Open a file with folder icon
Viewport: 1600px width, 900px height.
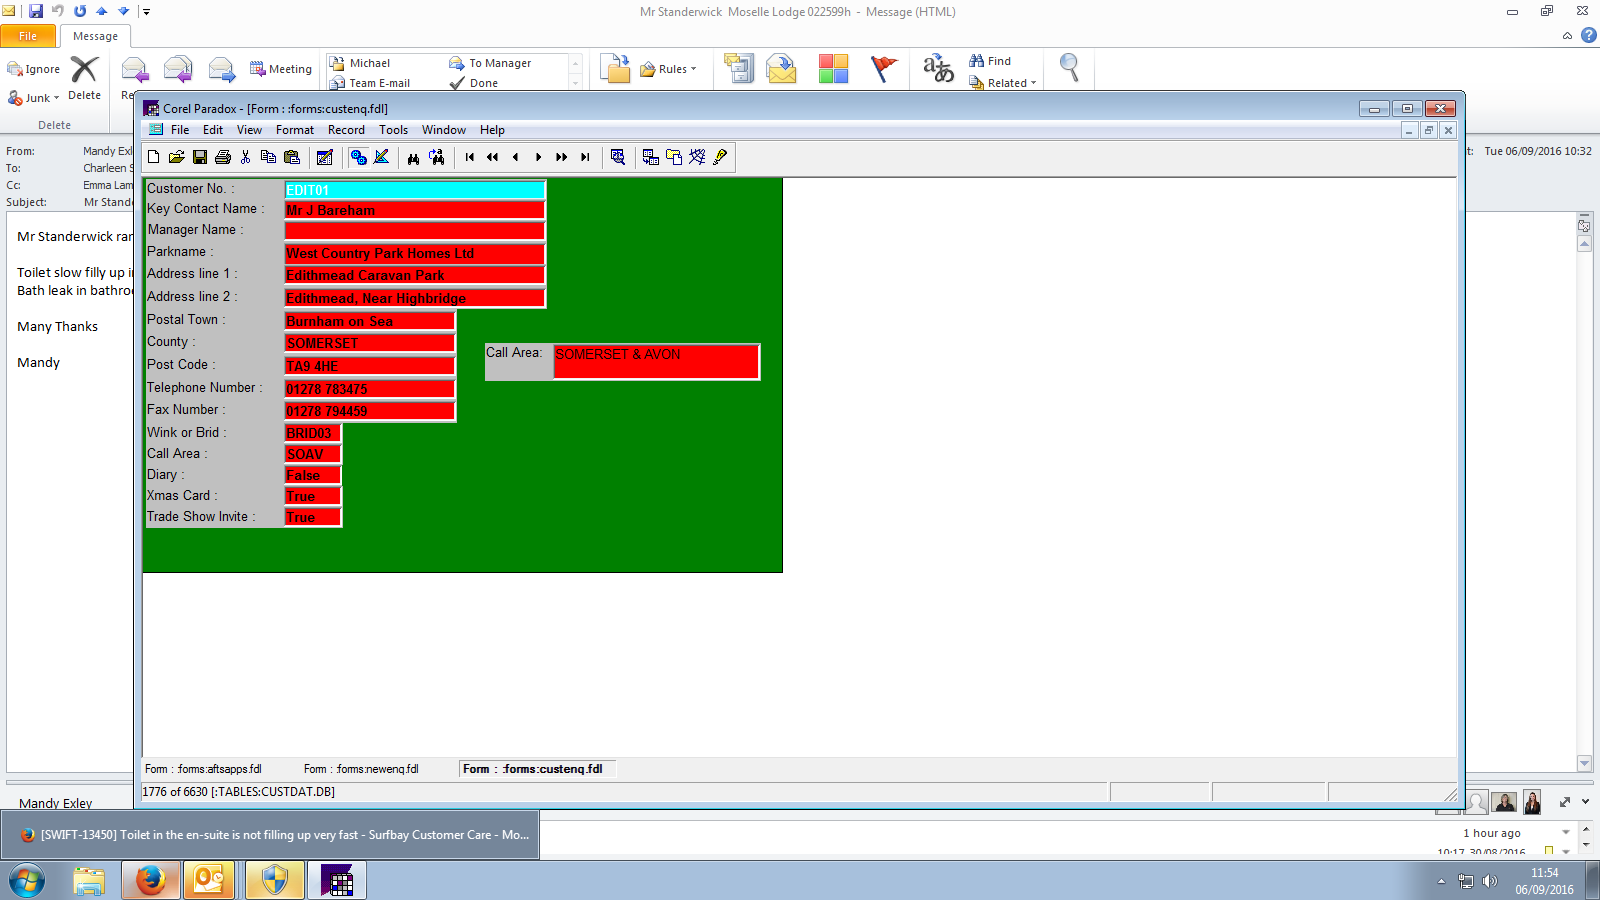(x=177, y=157)
